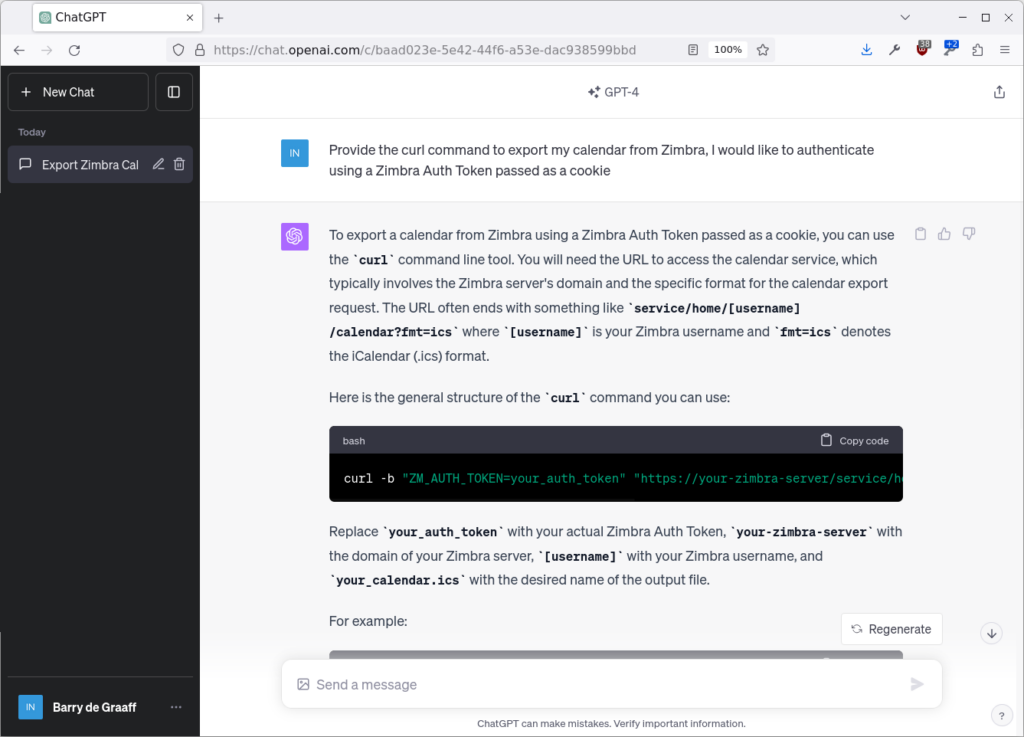
Task: Copy the assistant's response to clipboard
Action: (x=920, y=233)
